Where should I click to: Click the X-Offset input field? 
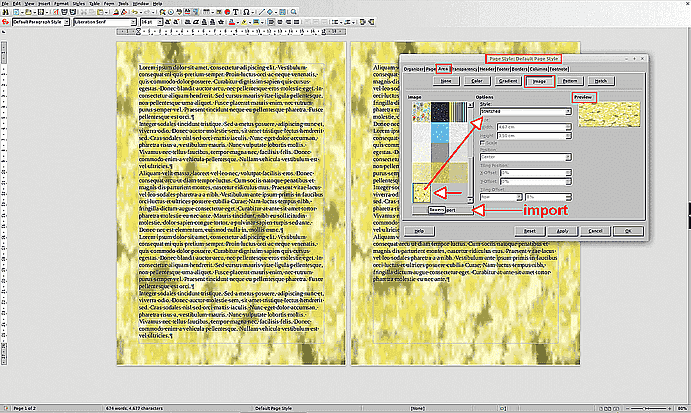pos(535,173)
